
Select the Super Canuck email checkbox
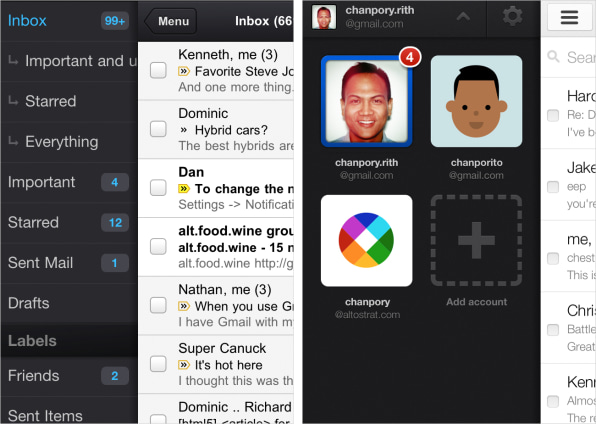point(158,364)
